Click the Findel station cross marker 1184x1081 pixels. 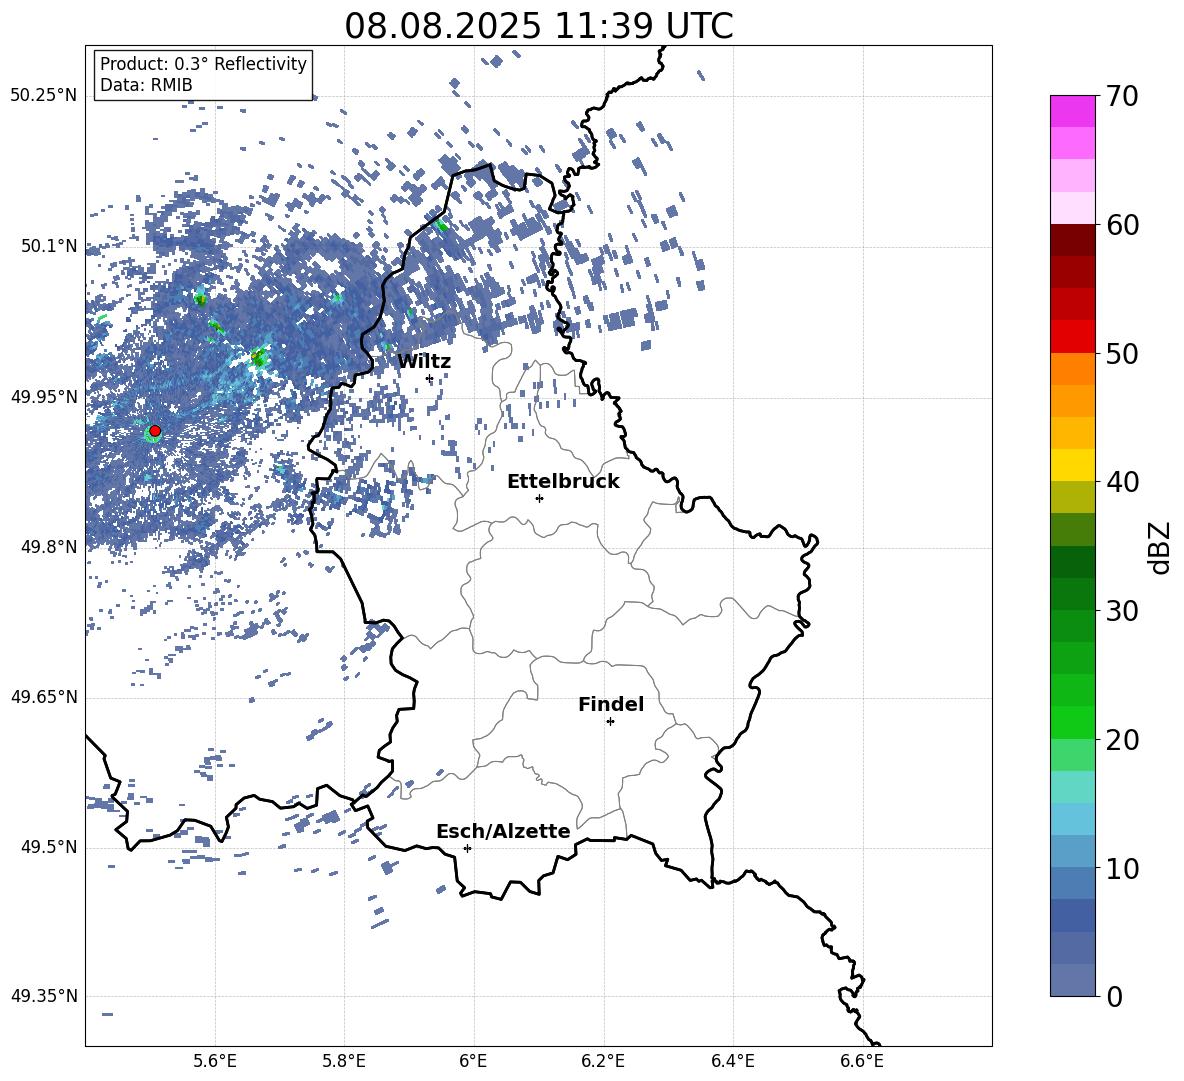pos(610,722)
